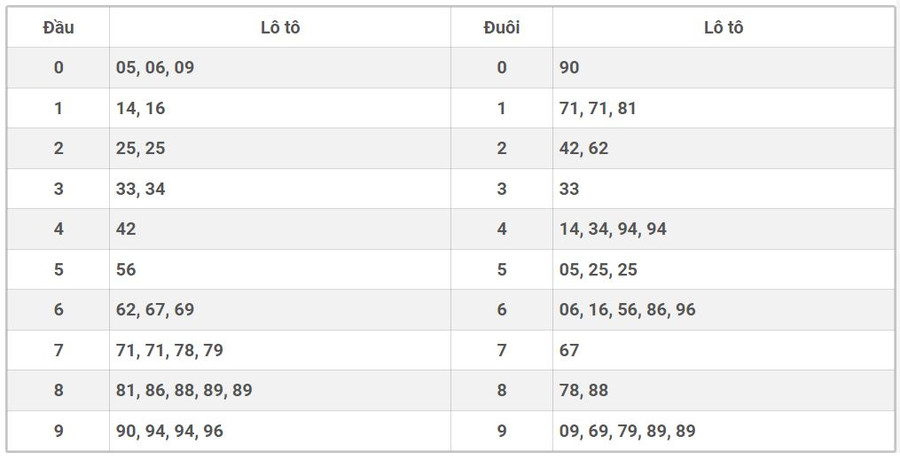
Task: Select the 71, 71, 78, 79 cell
Action: tap(169, 350)
